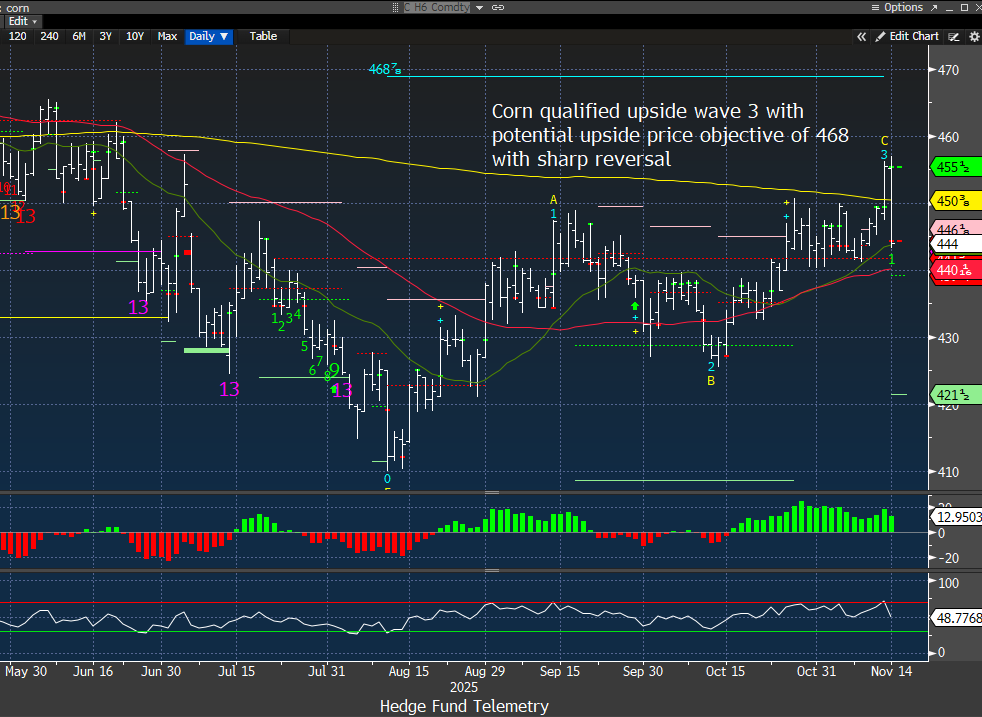982x717 pixels.
Task: Pop out window with arrow icon
Action: tap(934, 7)
